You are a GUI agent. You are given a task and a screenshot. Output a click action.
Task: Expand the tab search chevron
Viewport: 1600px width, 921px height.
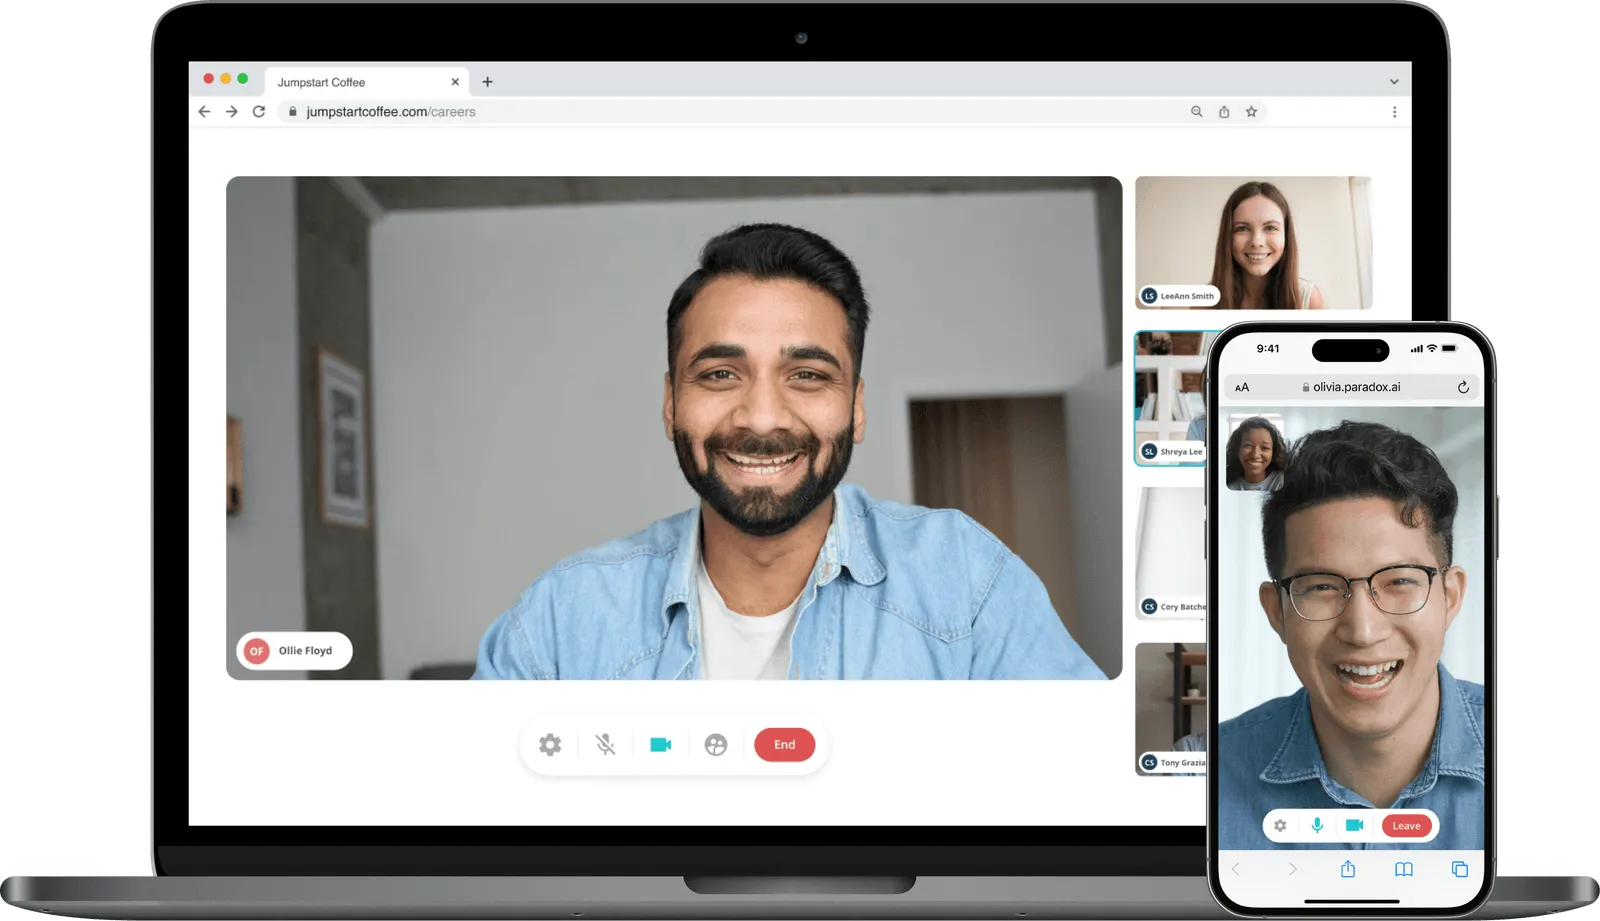1394,82
